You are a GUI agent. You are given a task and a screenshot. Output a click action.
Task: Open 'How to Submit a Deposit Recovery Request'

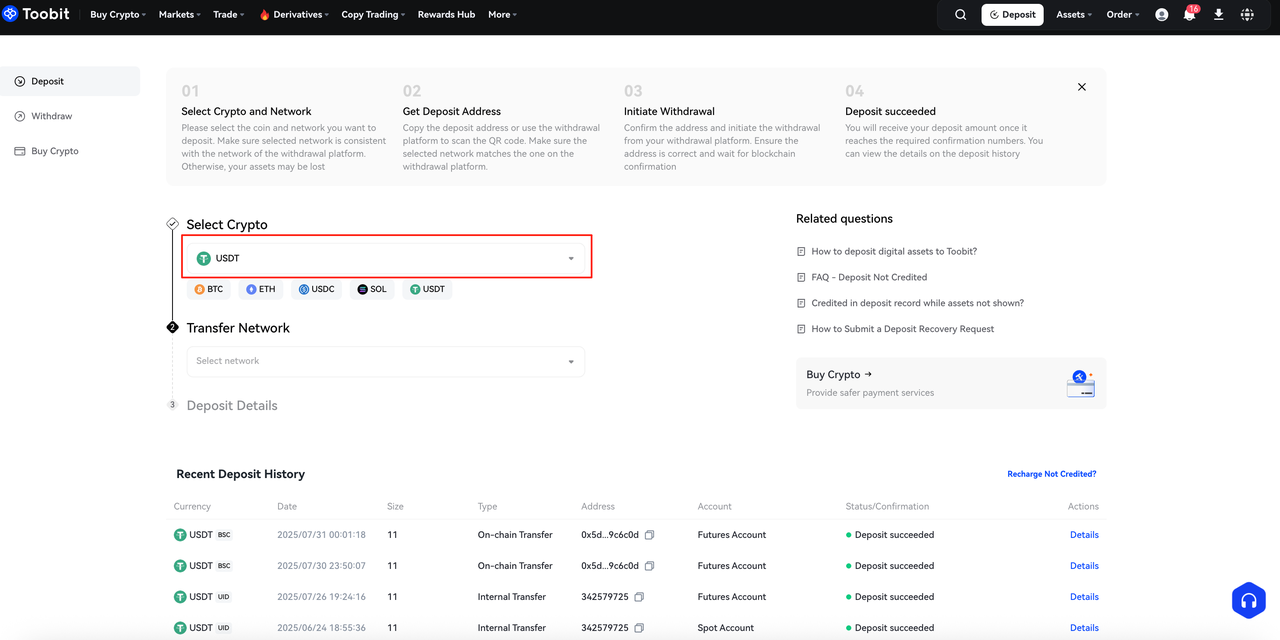point(903,329)
